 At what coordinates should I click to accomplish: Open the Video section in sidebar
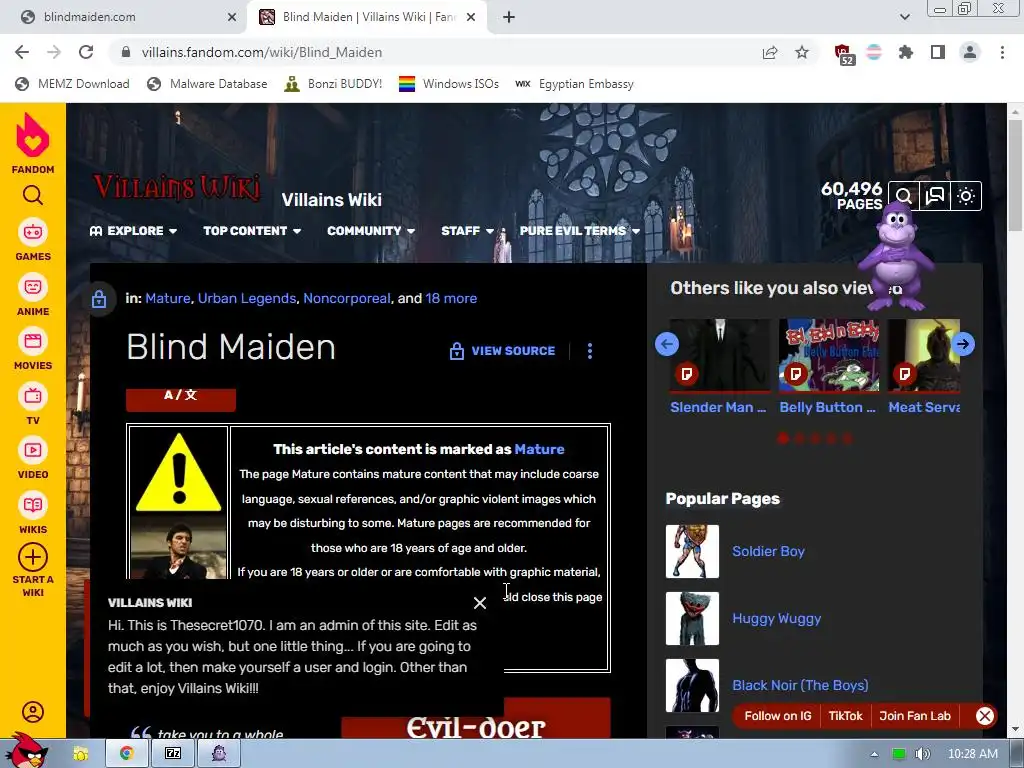coord(33,458)
